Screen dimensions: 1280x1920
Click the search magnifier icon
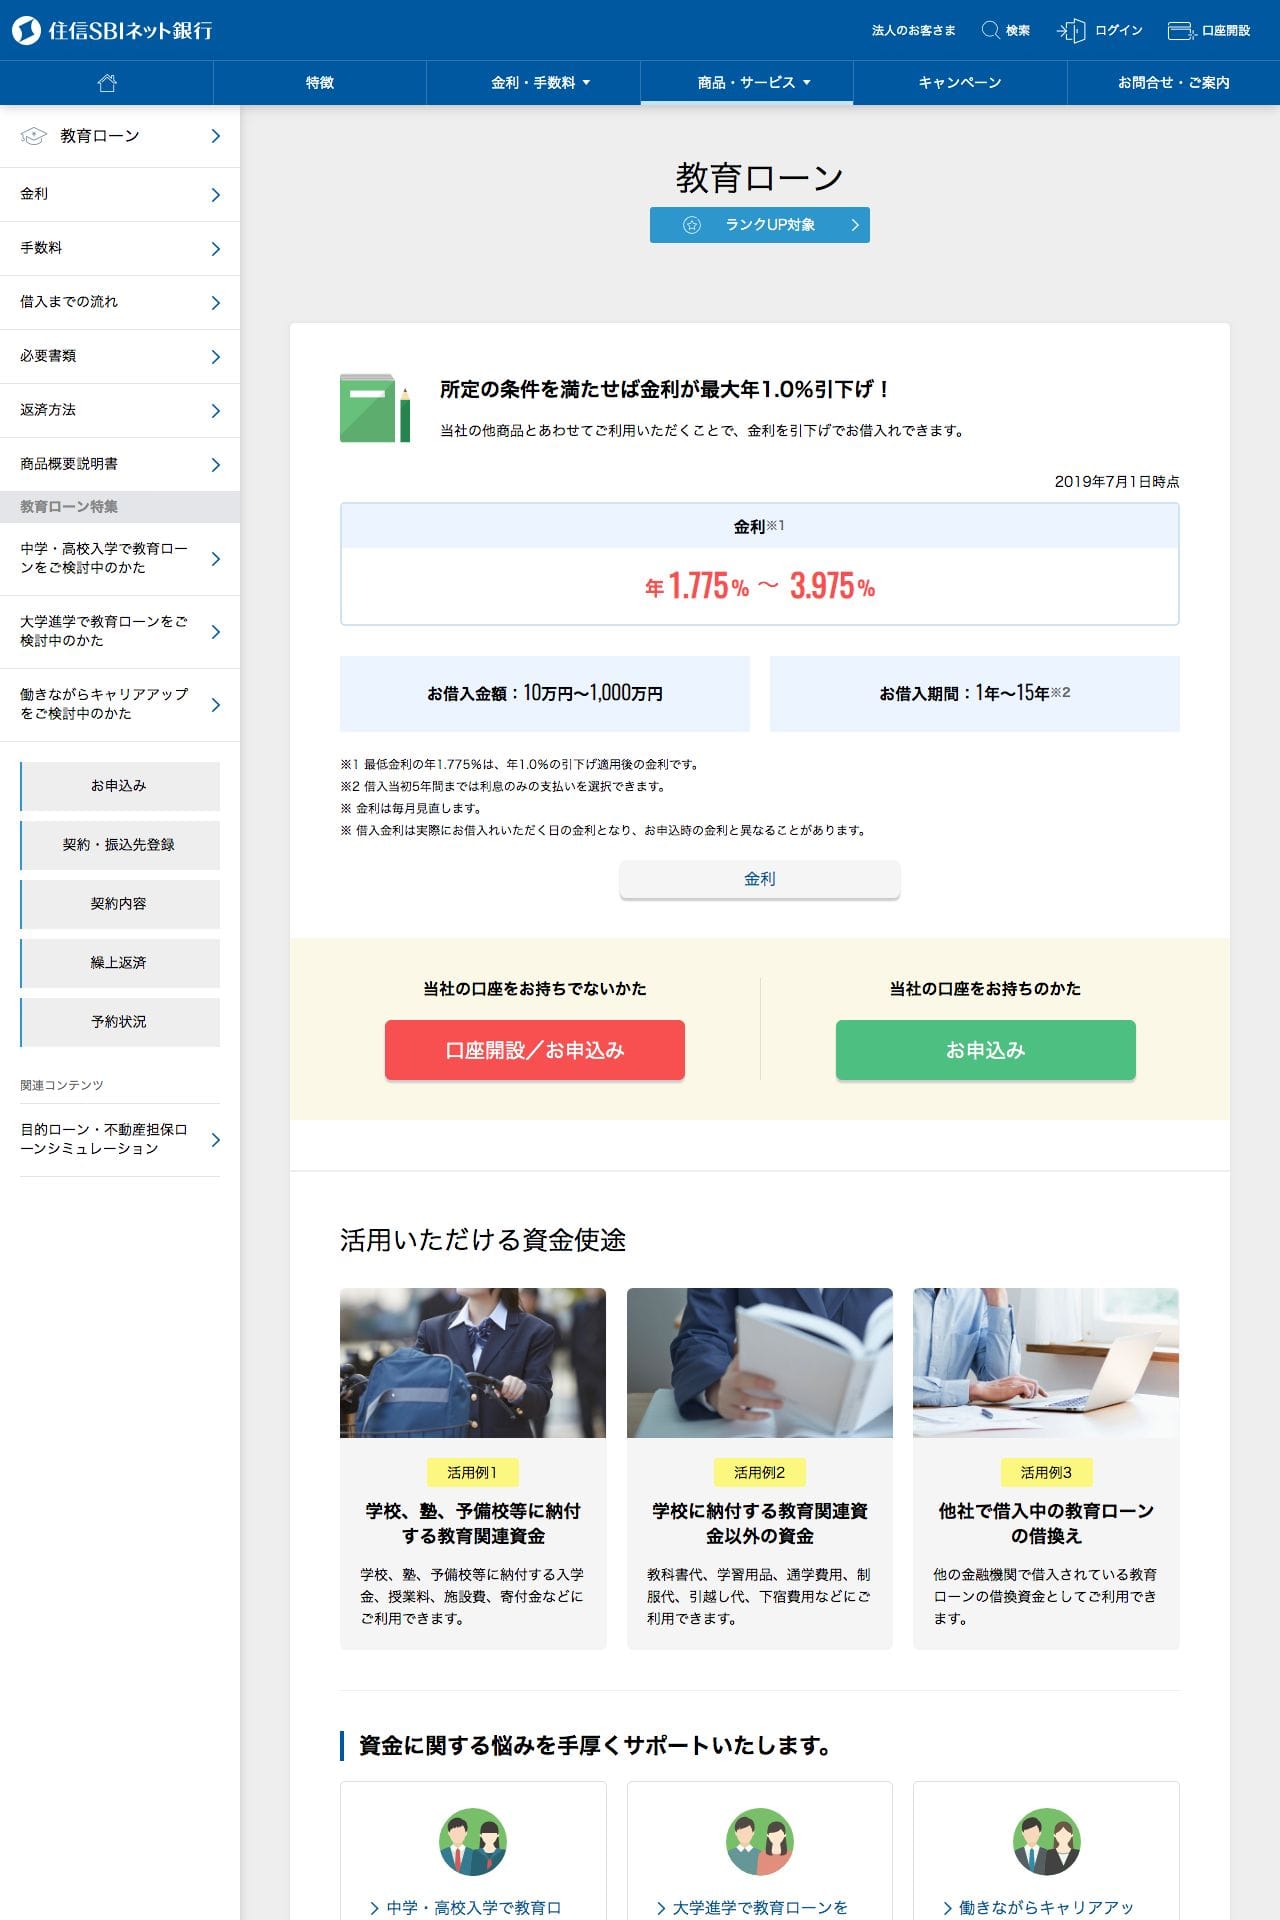990,30
